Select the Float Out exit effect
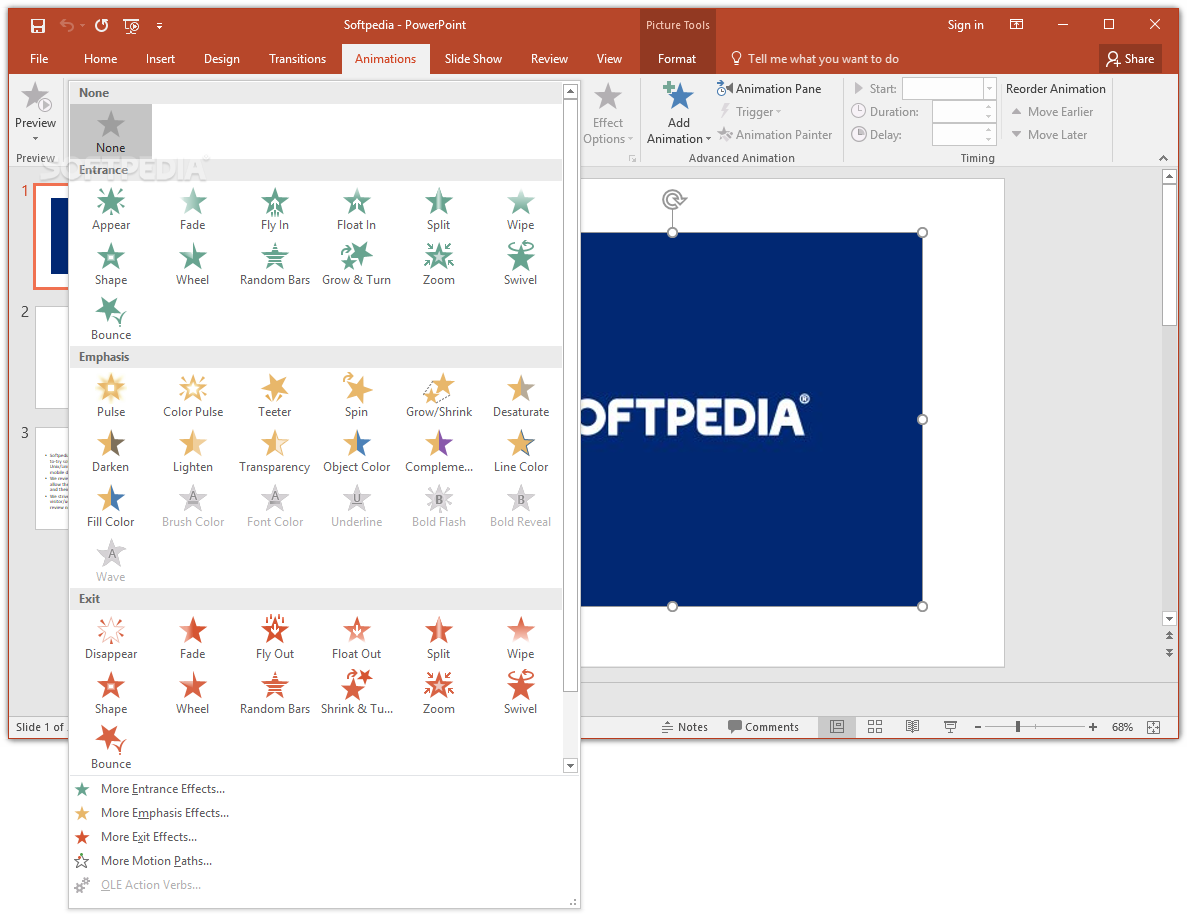This screenshot has width=1187, height=919. click(x=357, y=638)
